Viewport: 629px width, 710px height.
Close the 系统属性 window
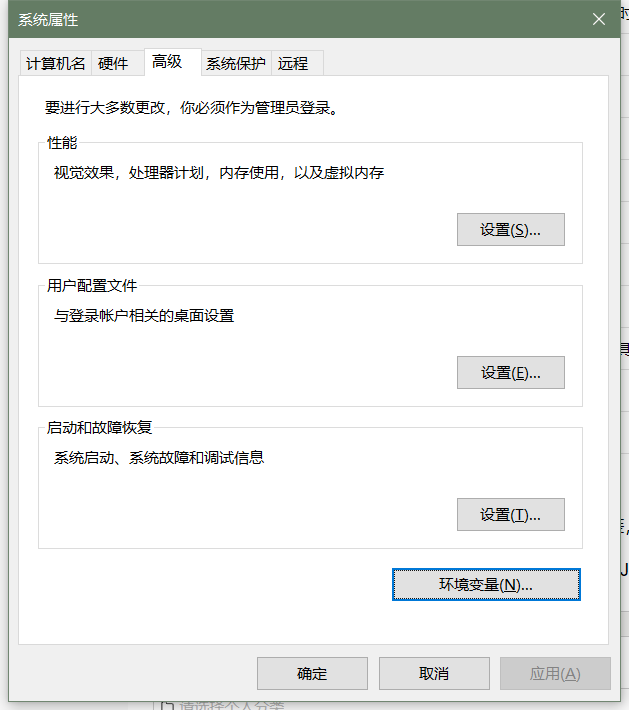[599, 19]
